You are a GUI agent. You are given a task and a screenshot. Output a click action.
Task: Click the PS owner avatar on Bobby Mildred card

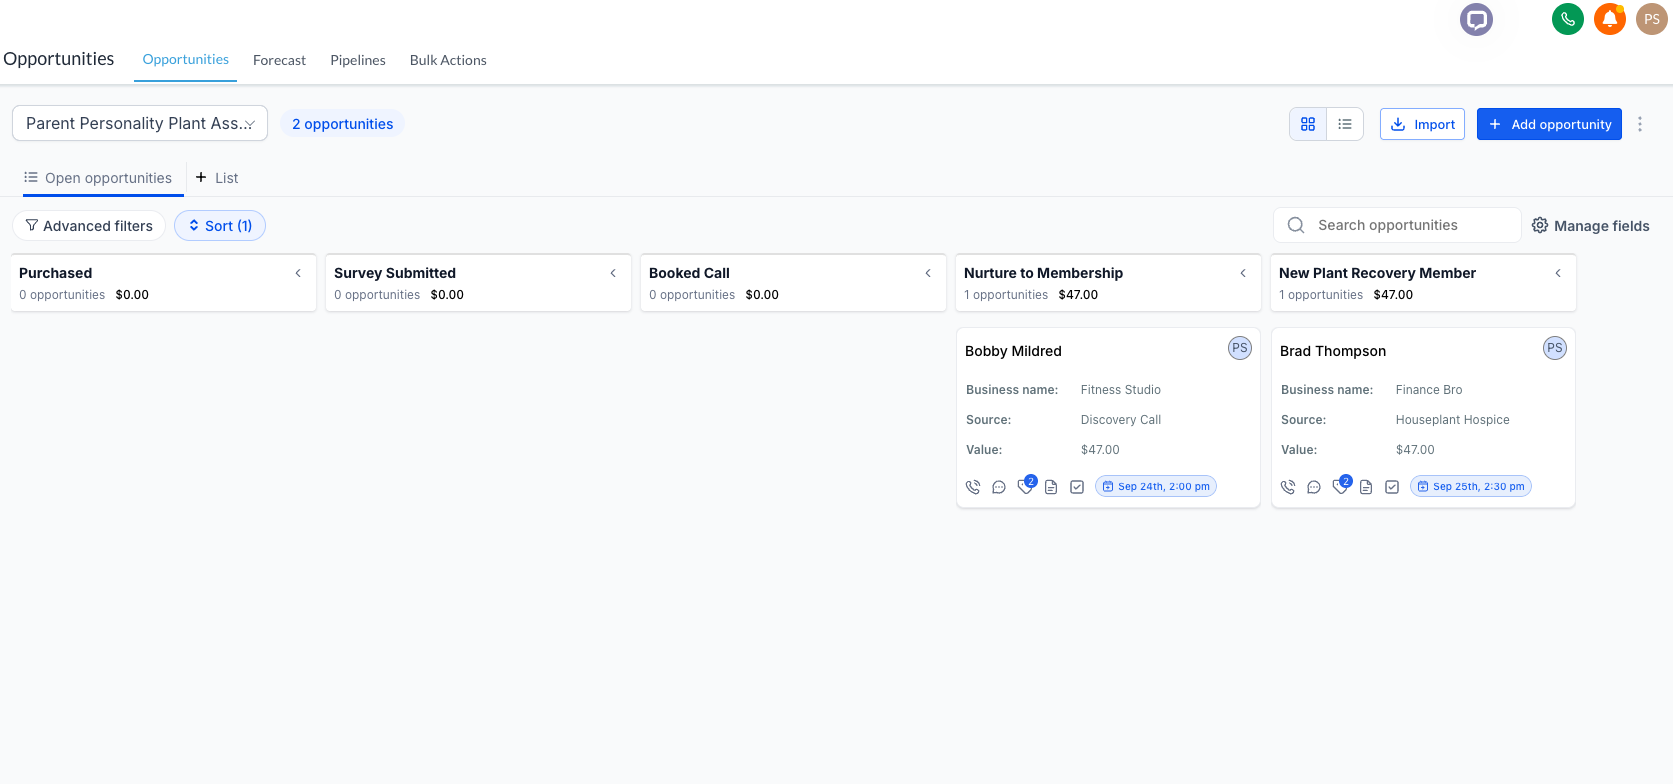point(1240,348)
